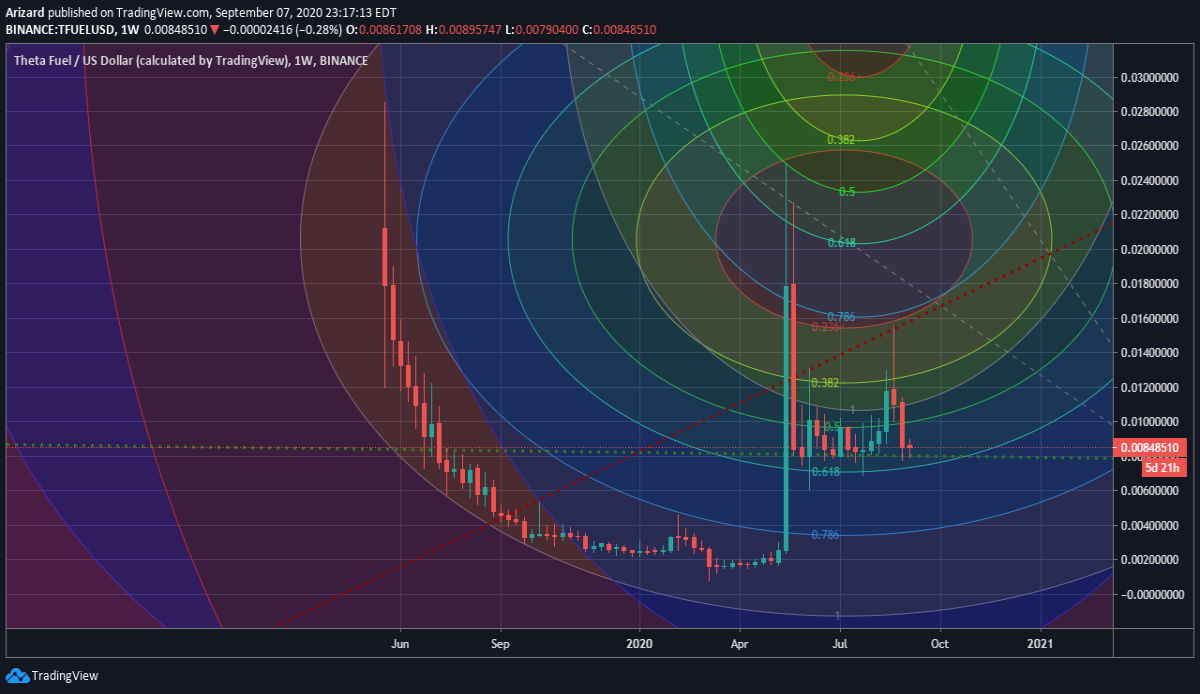This screenshot has height=694, width=1200.
Task: Click the 0.02400000 price axis label
Action: point(1149,181)
